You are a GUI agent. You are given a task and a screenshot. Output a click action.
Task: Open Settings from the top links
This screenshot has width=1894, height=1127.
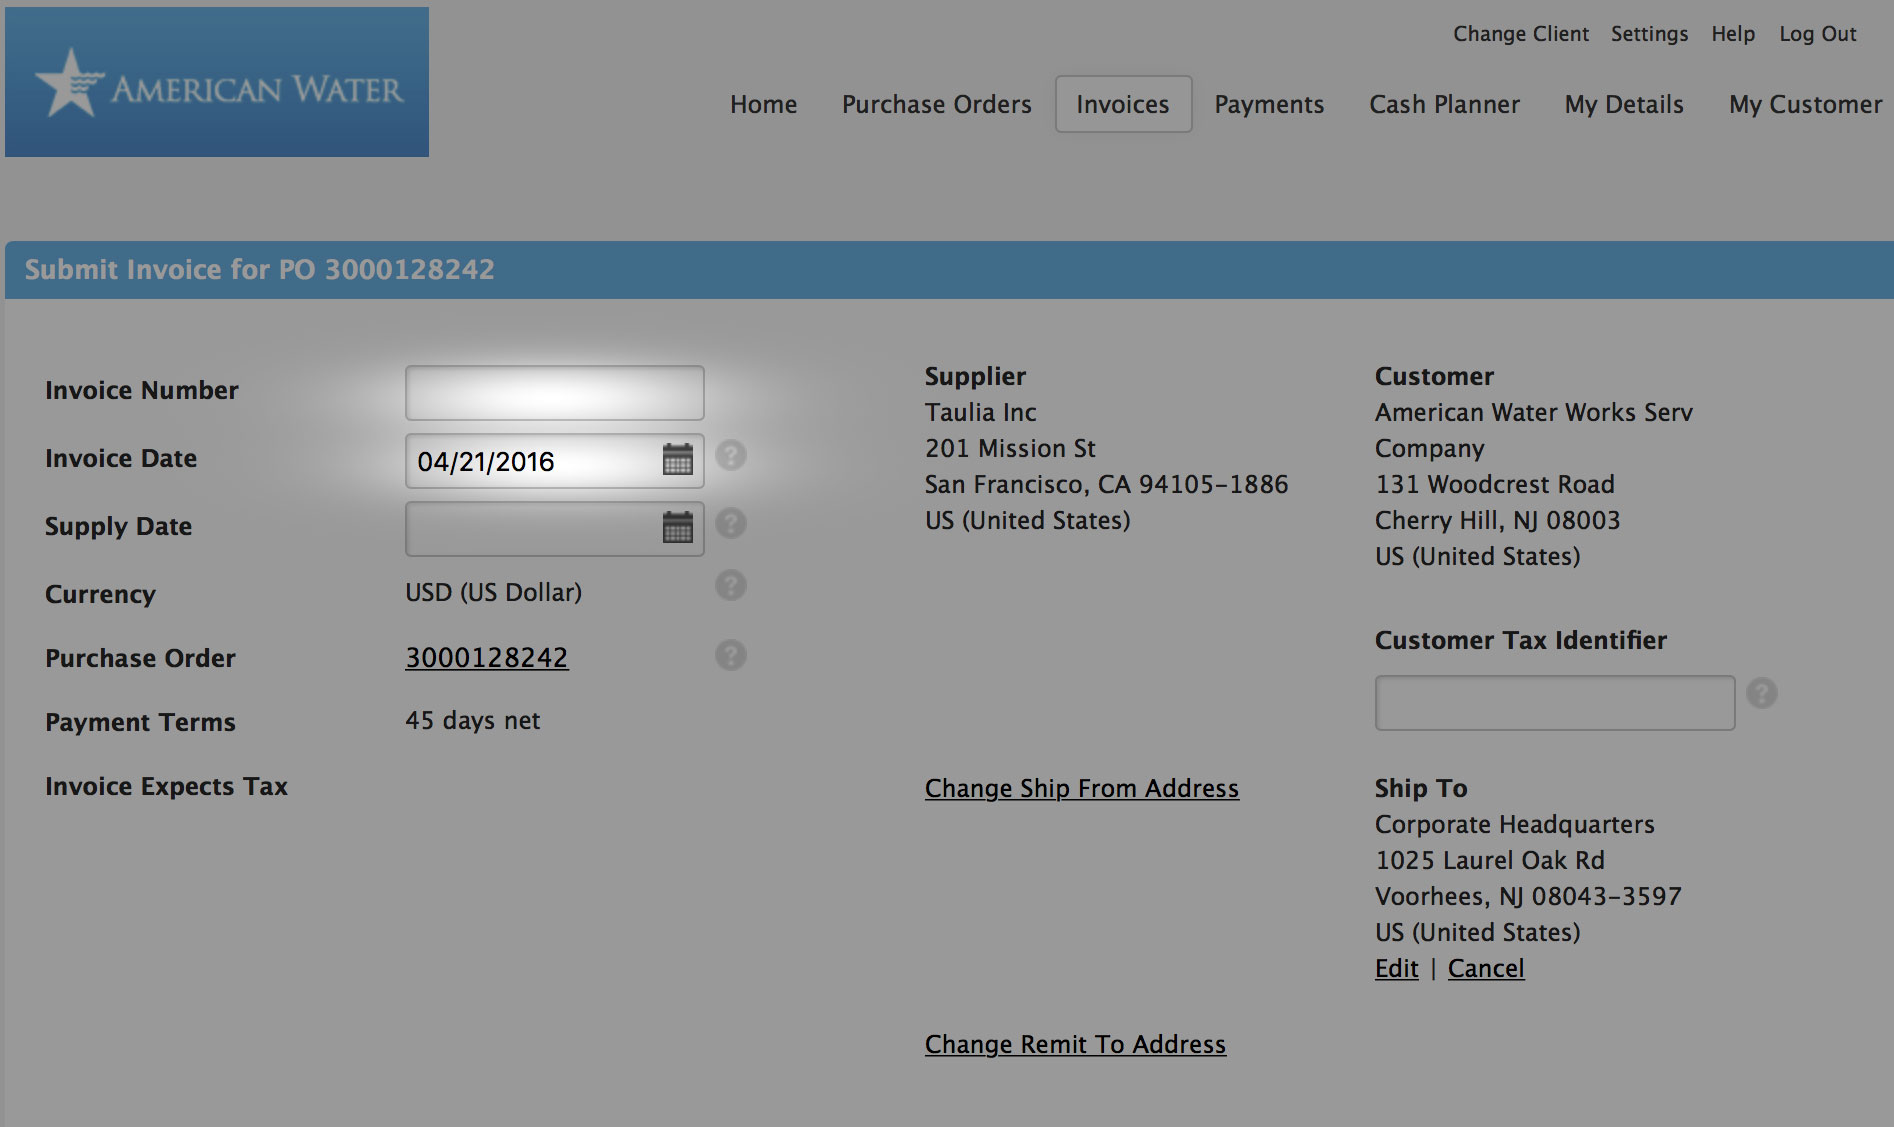tap(1649, 34)
